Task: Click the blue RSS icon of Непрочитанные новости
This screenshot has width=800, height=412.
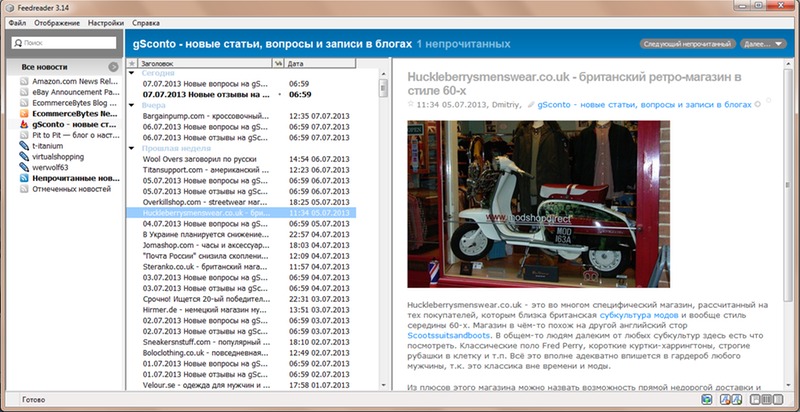Action: pyautogui.click(x=24, y=178)
